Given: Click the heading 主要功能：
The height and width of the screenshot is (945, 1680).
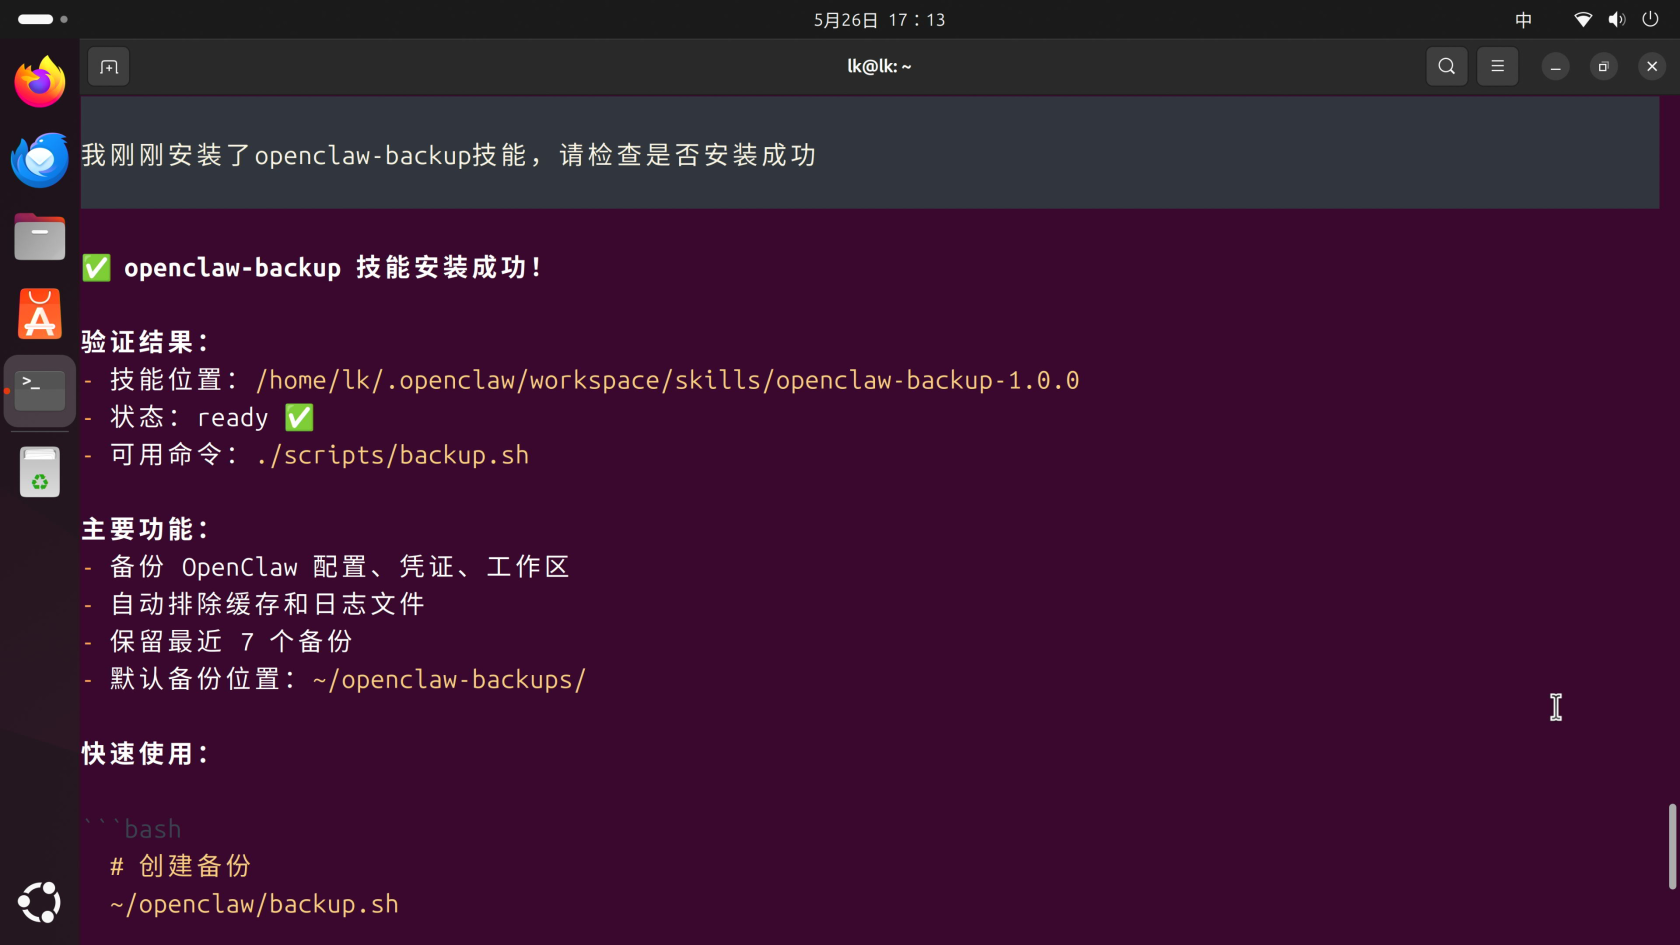Looking at the screenshot, I should [146, 529].
